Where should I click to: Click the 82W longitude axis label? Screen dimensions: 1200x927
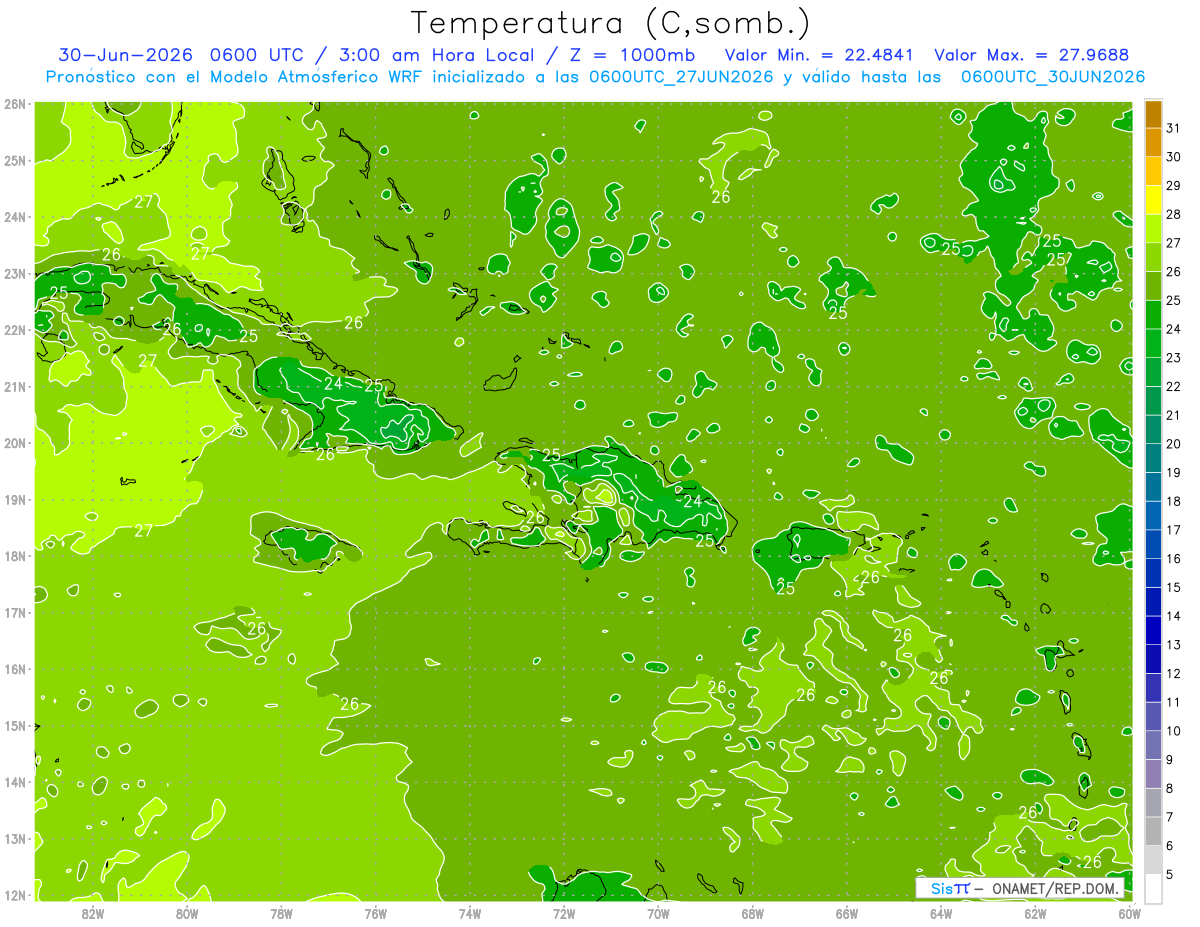[93, 913]
